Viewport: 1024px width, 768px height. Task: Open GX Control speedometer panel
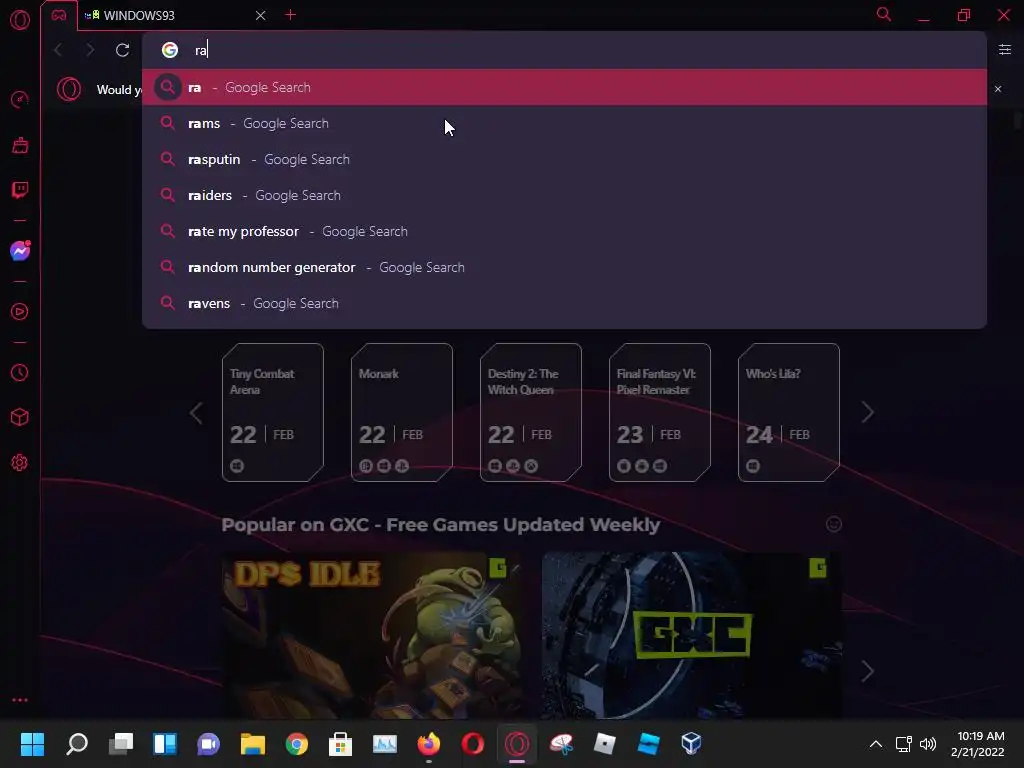[20, 100]
